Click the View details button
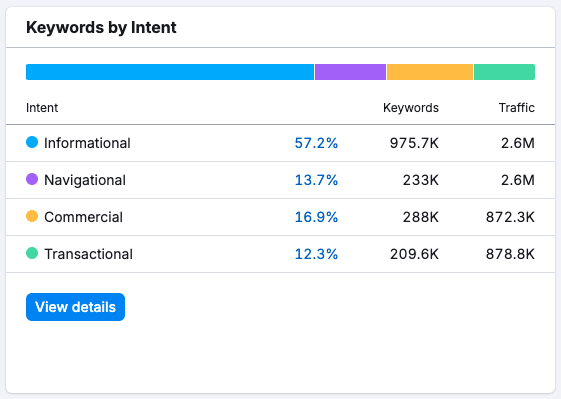This screenshot has height=399, width=561. [x=75, y=307]
